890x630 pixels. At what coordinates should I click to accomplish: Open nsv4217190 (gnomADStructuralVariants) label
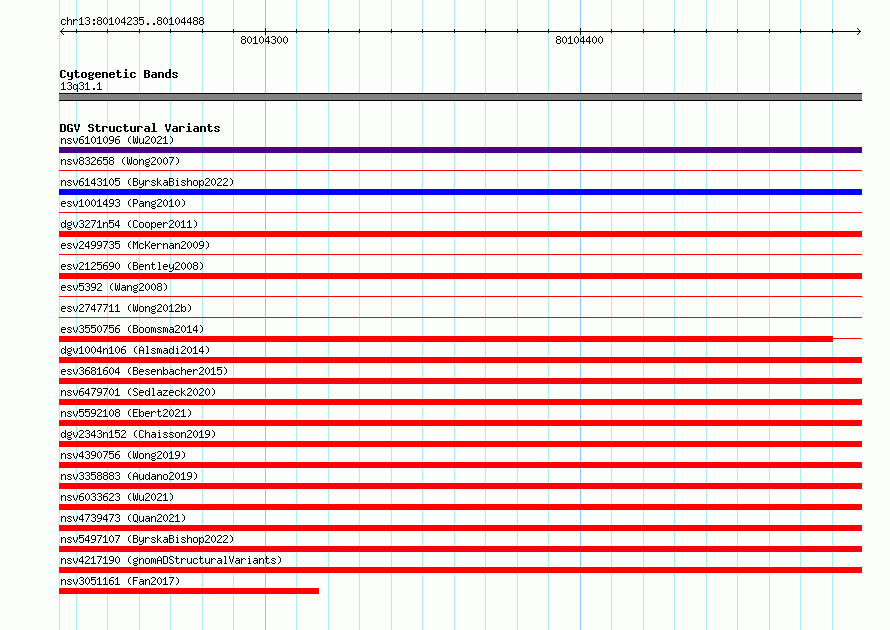171,560
